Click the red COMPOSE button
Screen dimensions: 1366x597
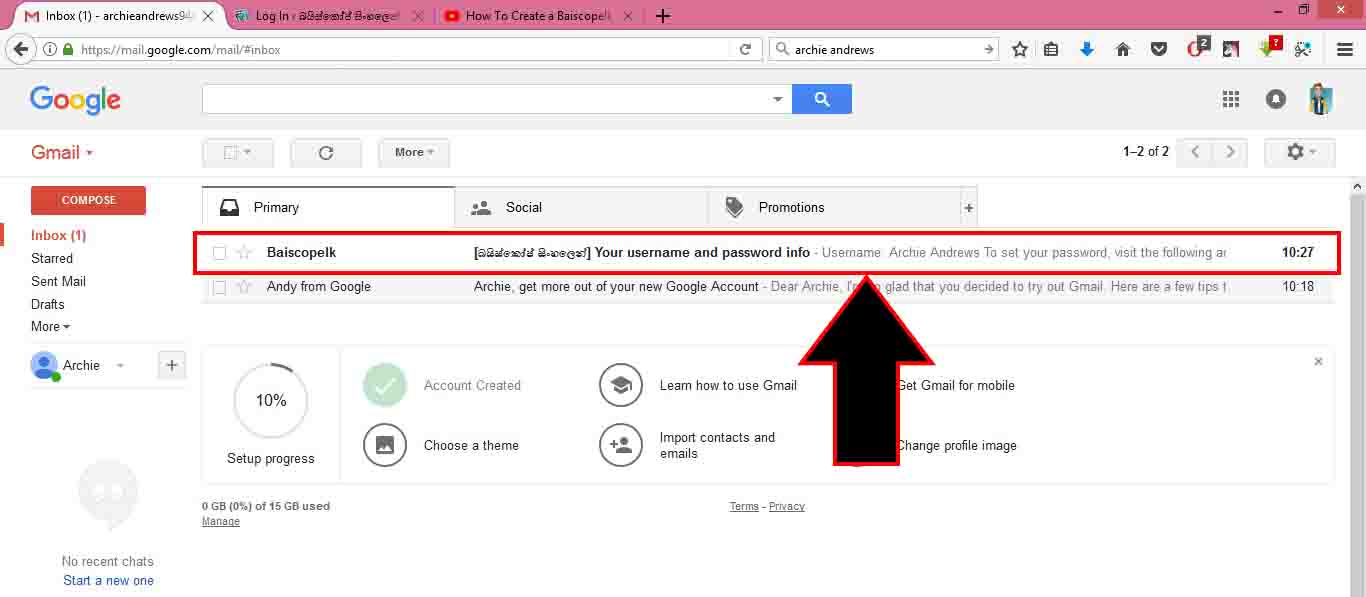pyautogui.click(x=88, y=200)
